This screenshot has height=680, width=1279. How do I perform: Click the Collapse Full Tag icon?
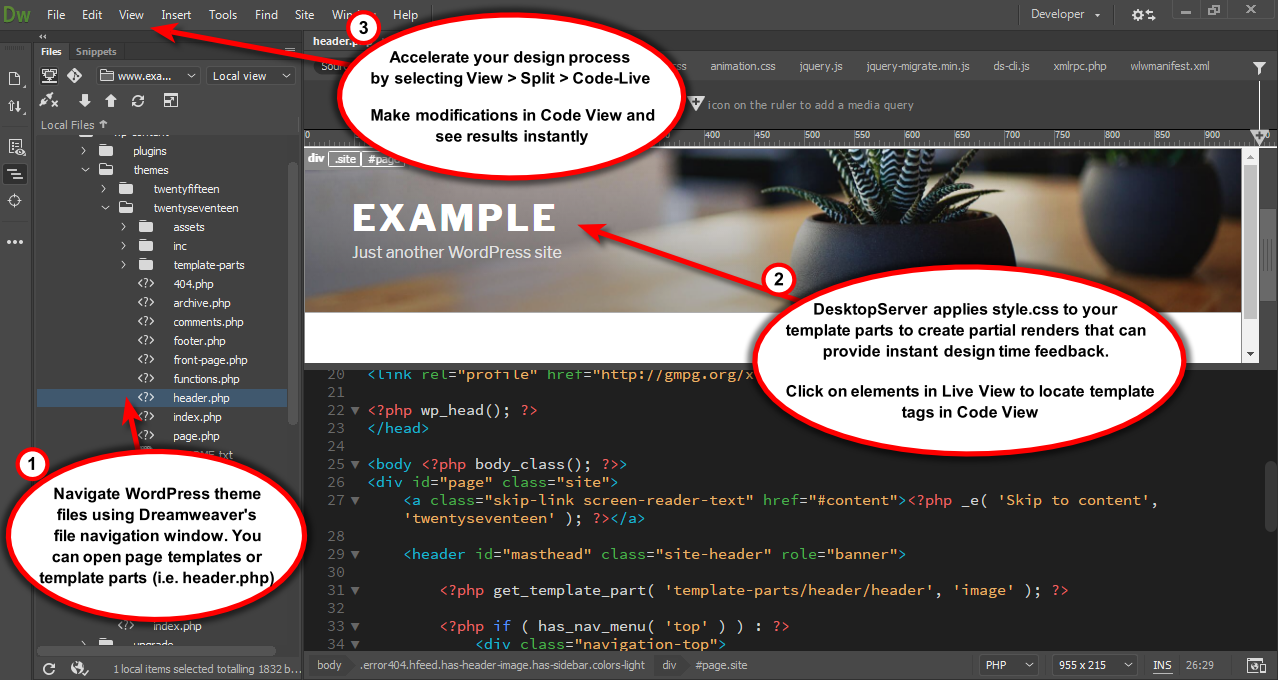tap(15, 174)
